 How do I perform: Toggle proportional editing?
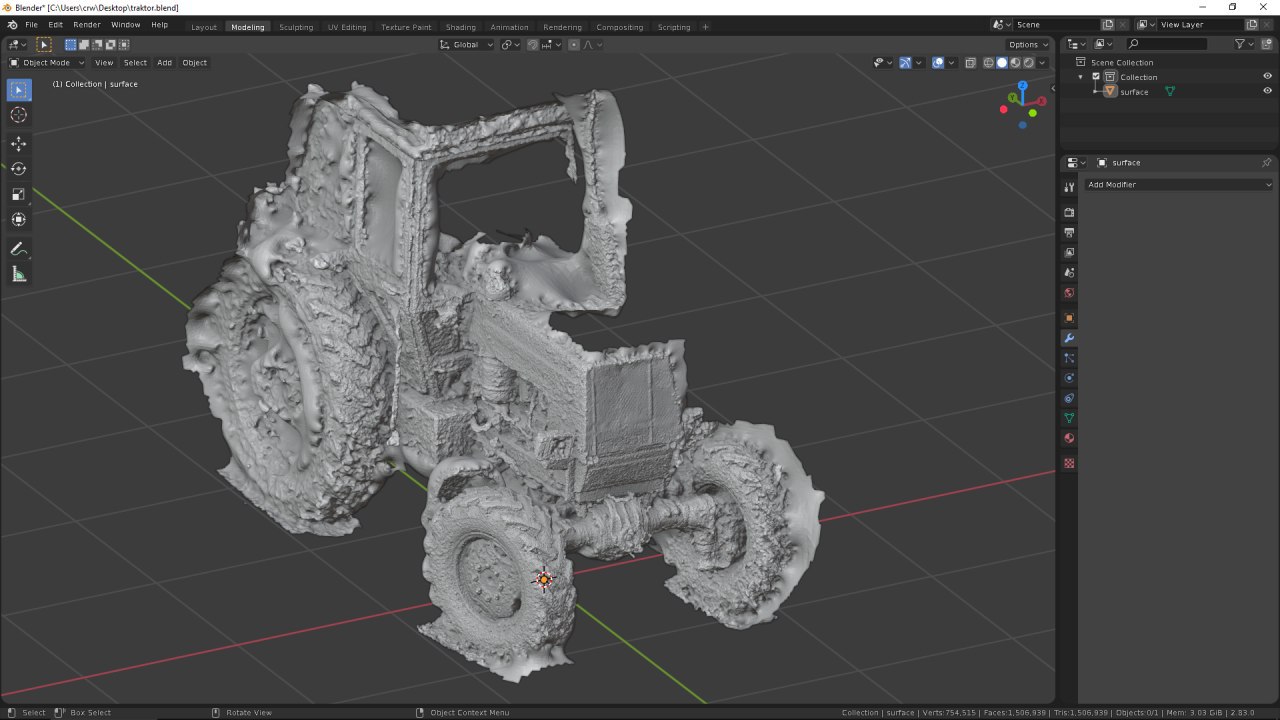click(574, 44)
